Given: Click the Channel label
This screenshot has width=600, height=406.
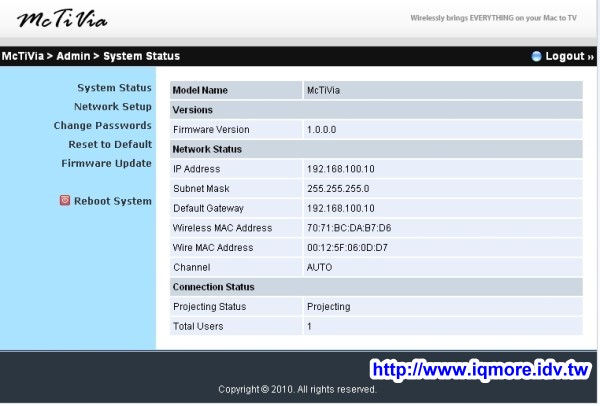Looking at the screenshot, I should click(x=192, y=267).
